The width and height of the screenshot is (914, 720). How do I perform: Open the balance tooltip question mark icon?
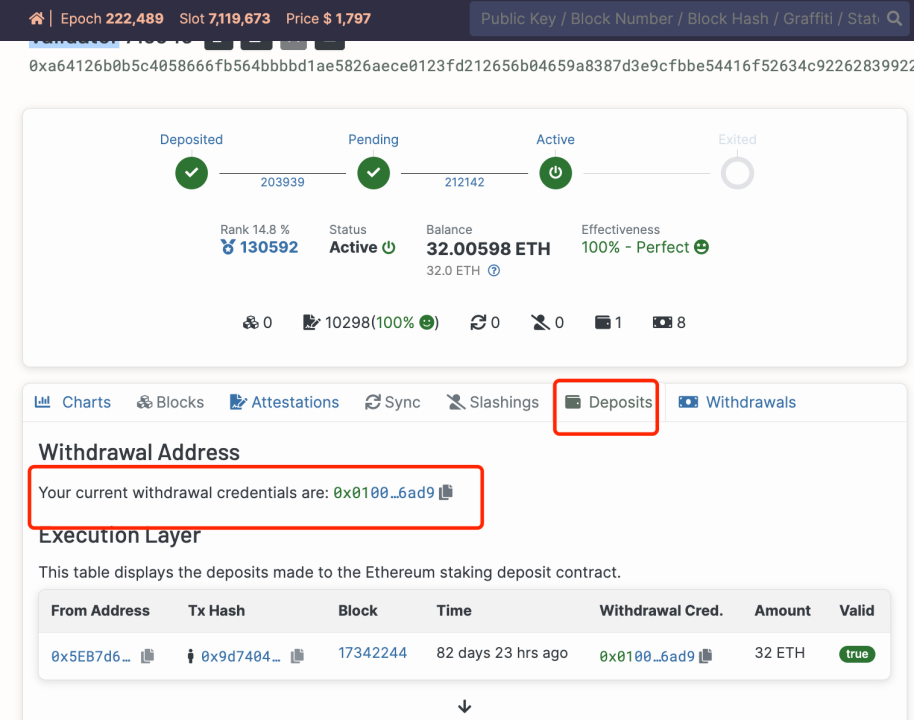pyautogui.click(x=492, y=270)
